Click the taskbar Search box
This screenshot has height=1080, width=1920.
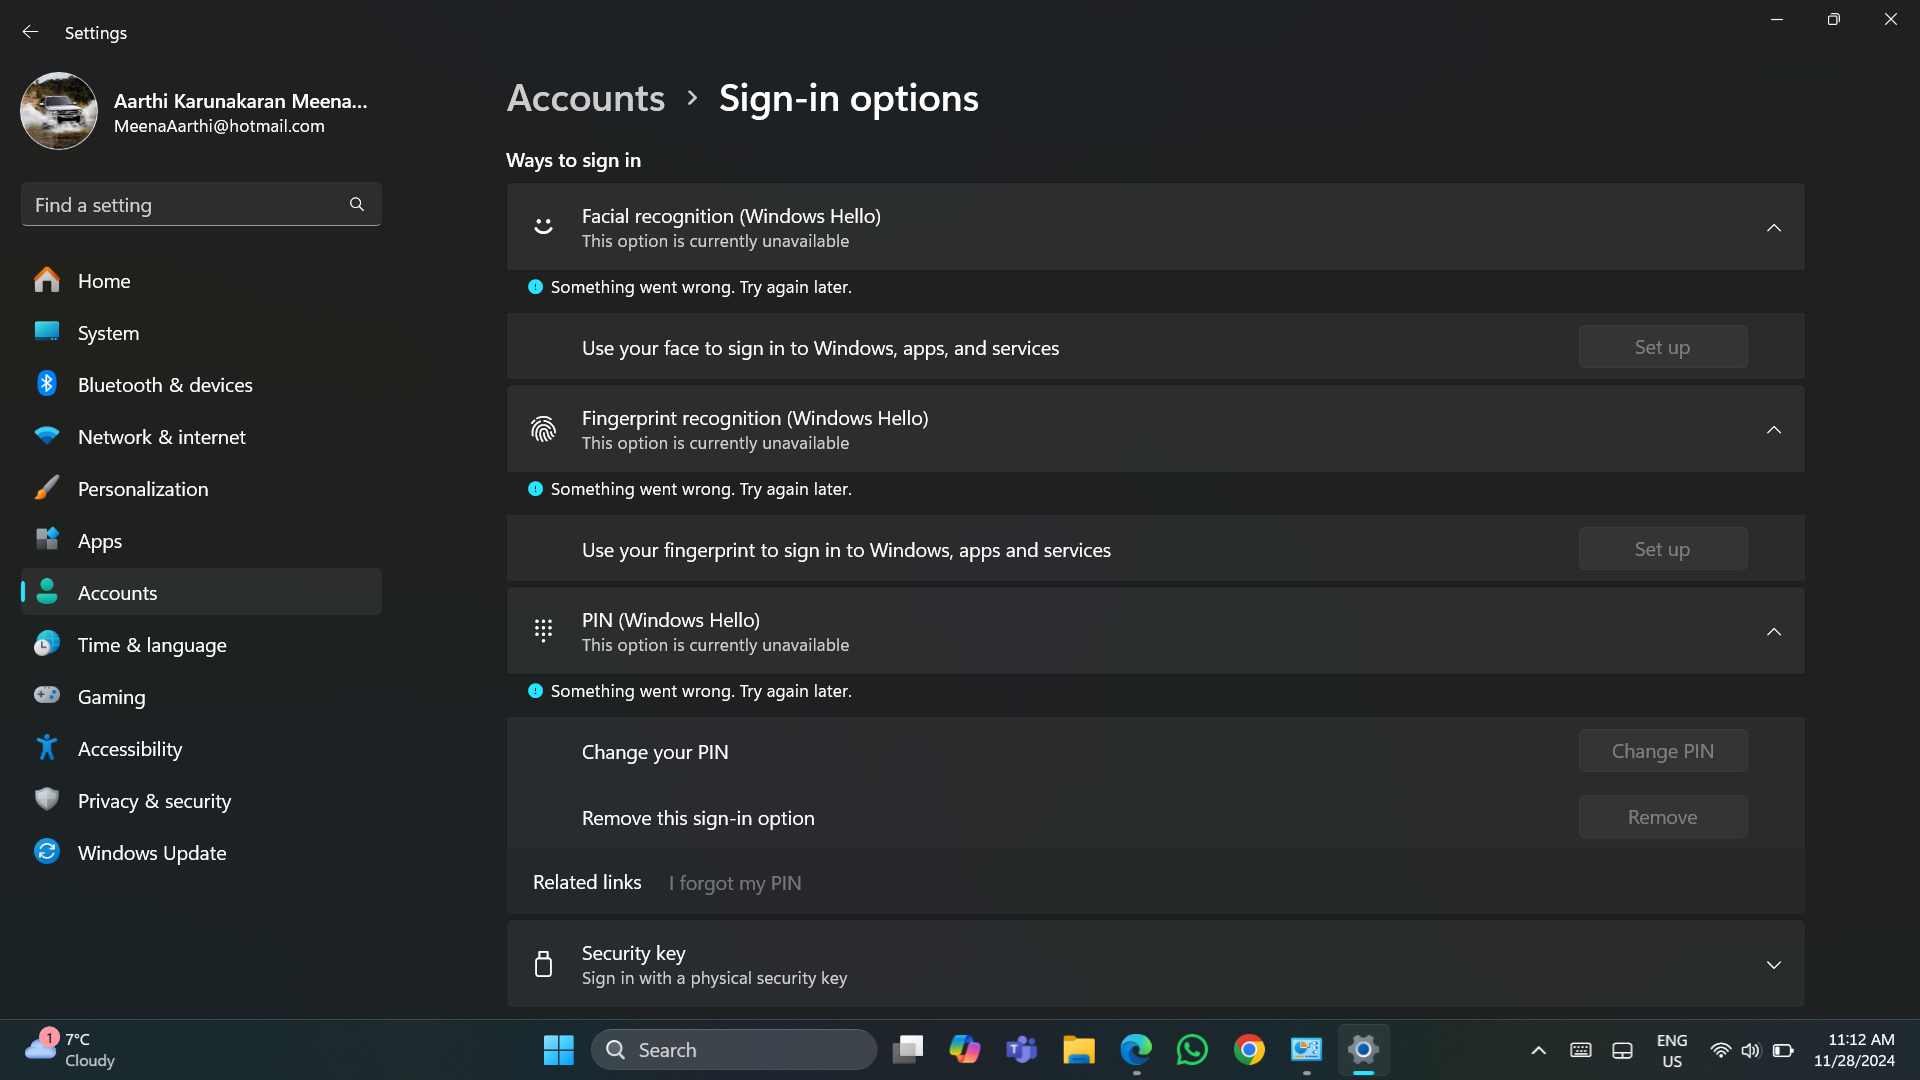[734, 1050]
